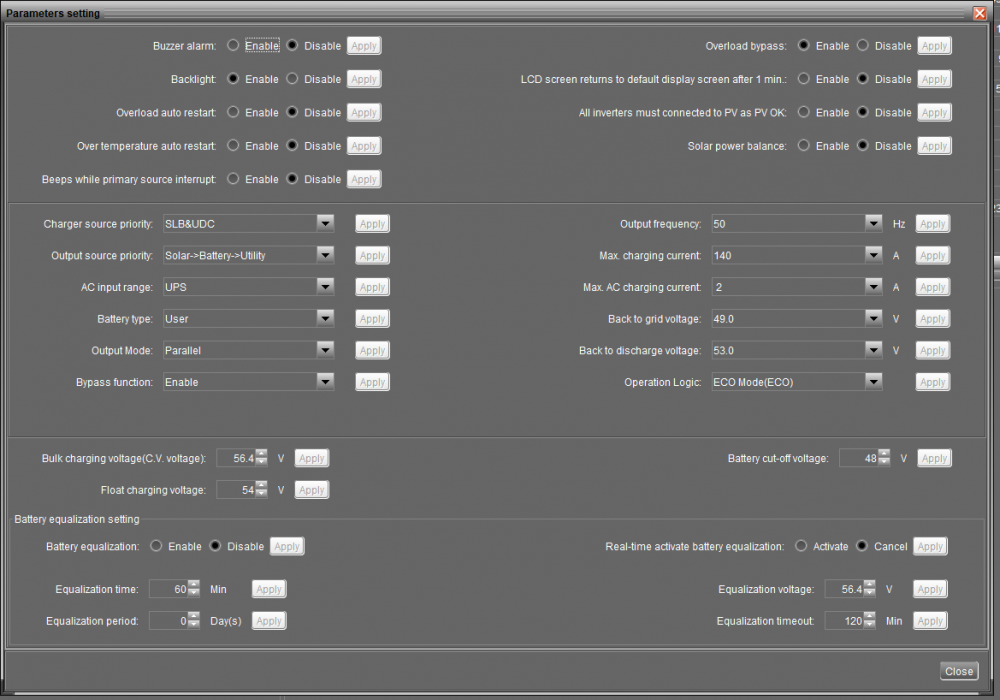This screenshot has width=1000, height=700.
Task: Apply Max. charging current setting
Action: (933, 256)
